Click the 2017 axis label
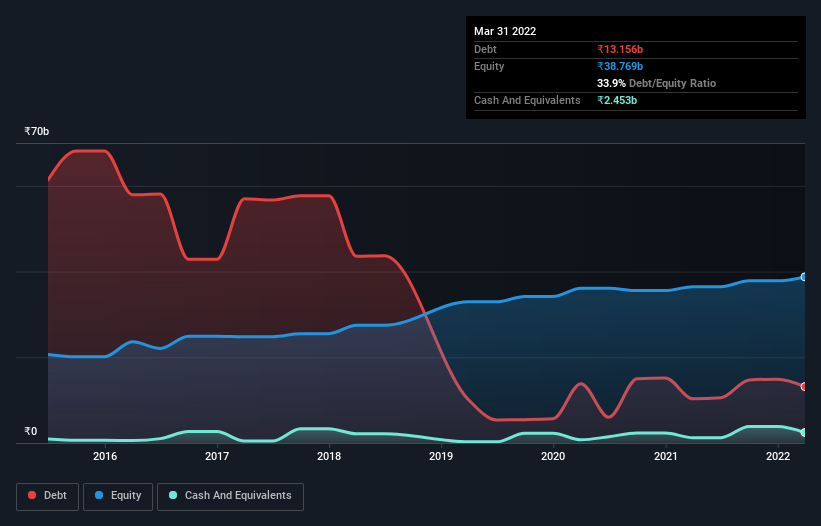 pyautogui.click(x=217, y=456)
